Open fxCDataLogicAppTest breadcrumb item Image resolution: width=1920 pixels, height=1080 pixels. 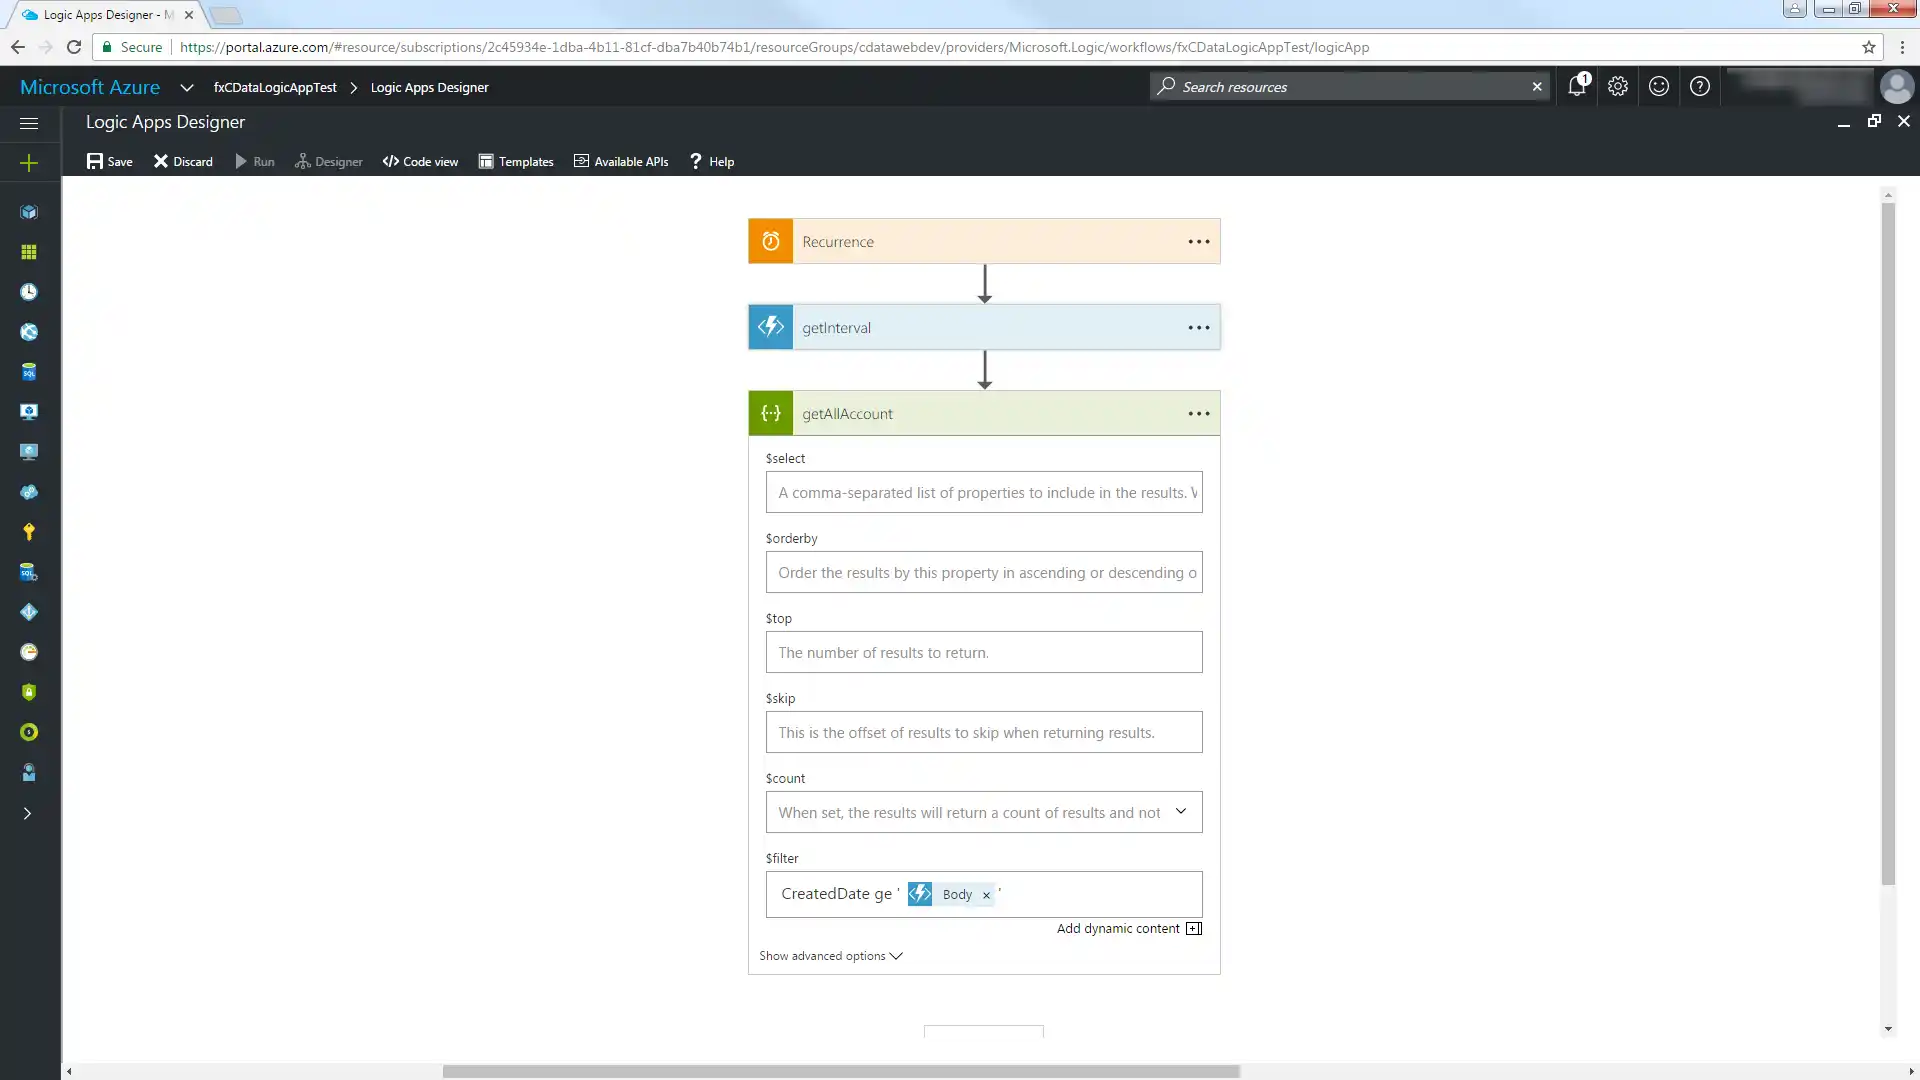275,88
